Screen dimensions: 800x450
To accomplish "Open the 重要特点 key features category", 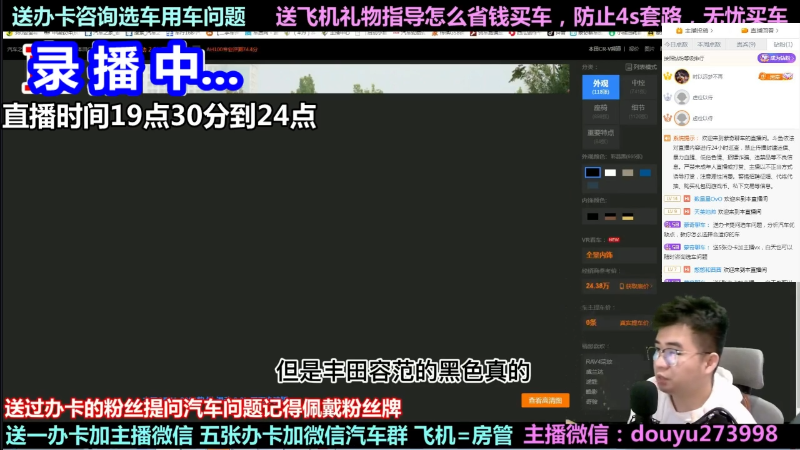I will point(601,136).
